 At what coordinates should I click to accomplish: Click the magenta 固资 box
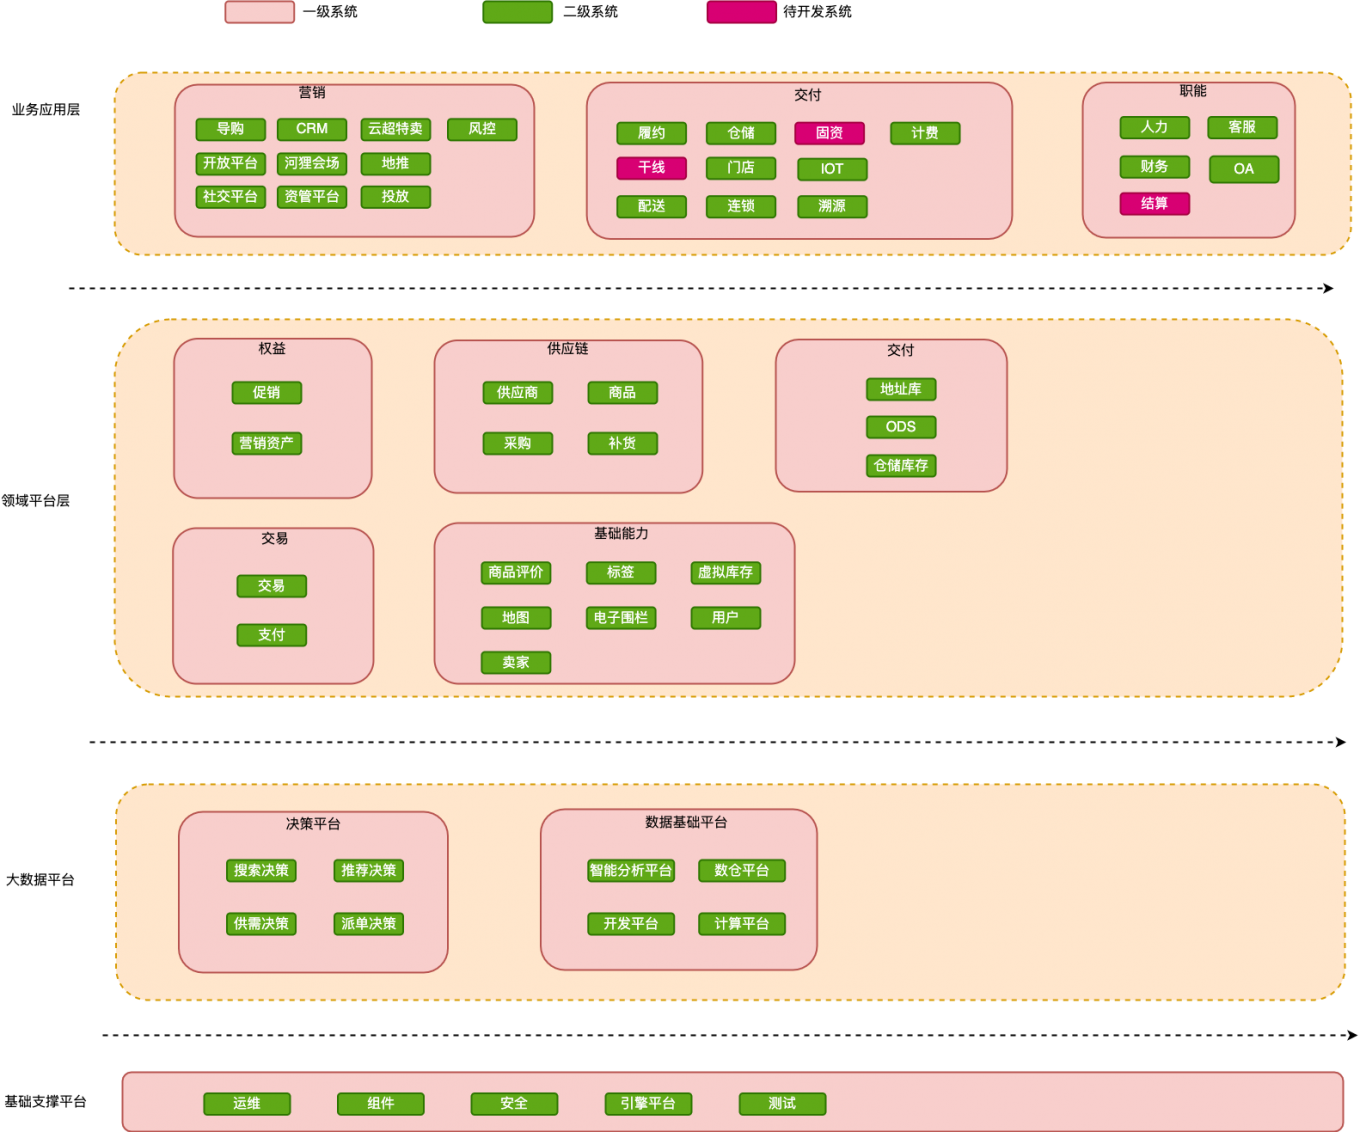[829, 133]
